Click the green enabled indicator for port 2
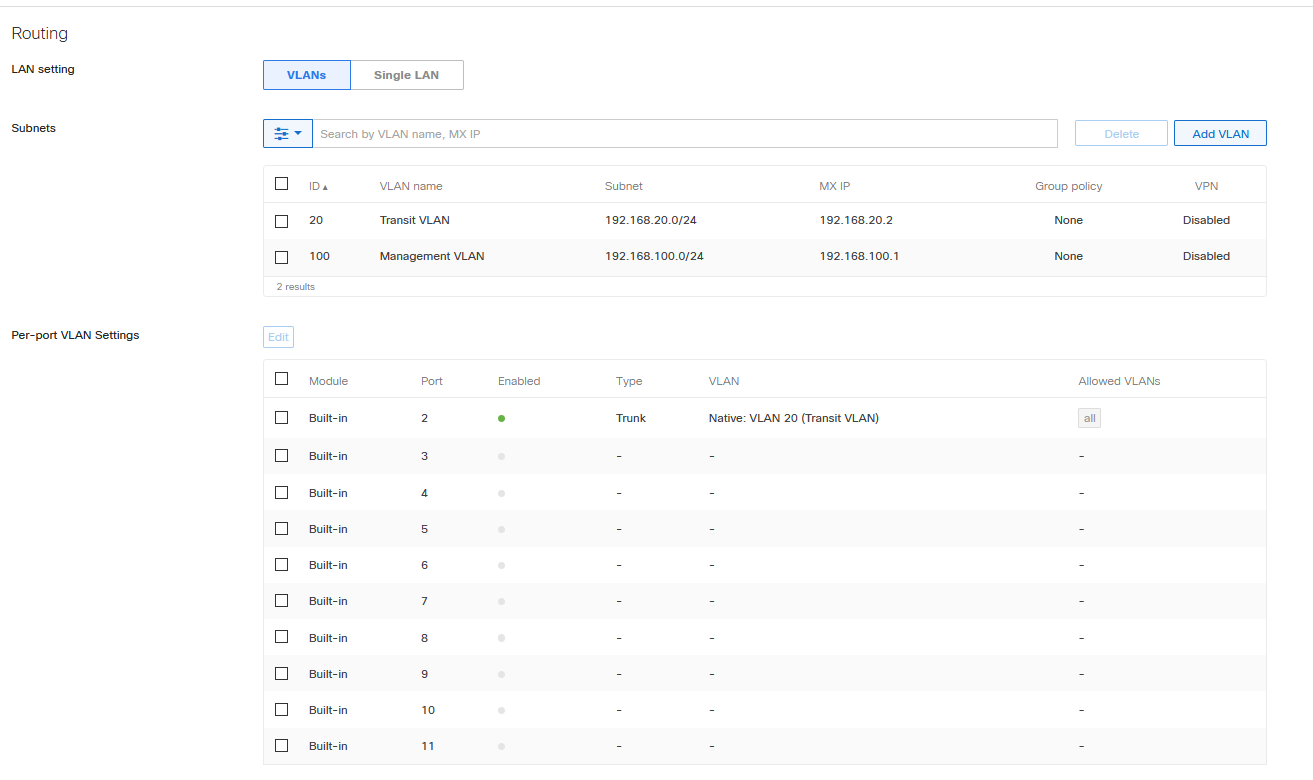The height and width of the screenshot is (780, 1313). coord(501,418)
